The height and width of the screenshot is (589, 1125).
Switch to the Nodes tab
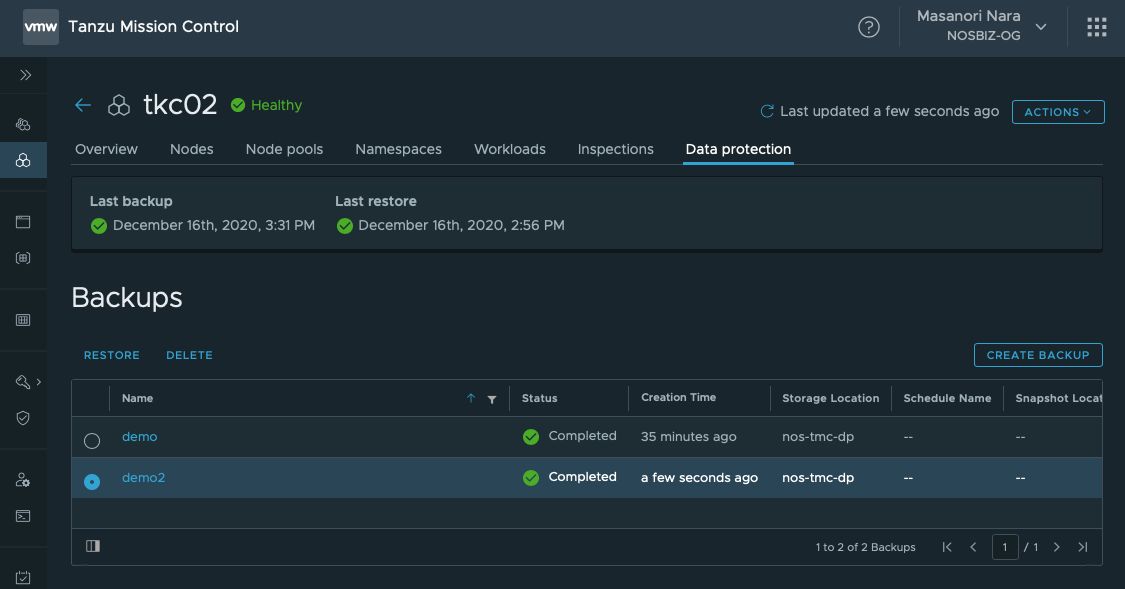[192, 149]
